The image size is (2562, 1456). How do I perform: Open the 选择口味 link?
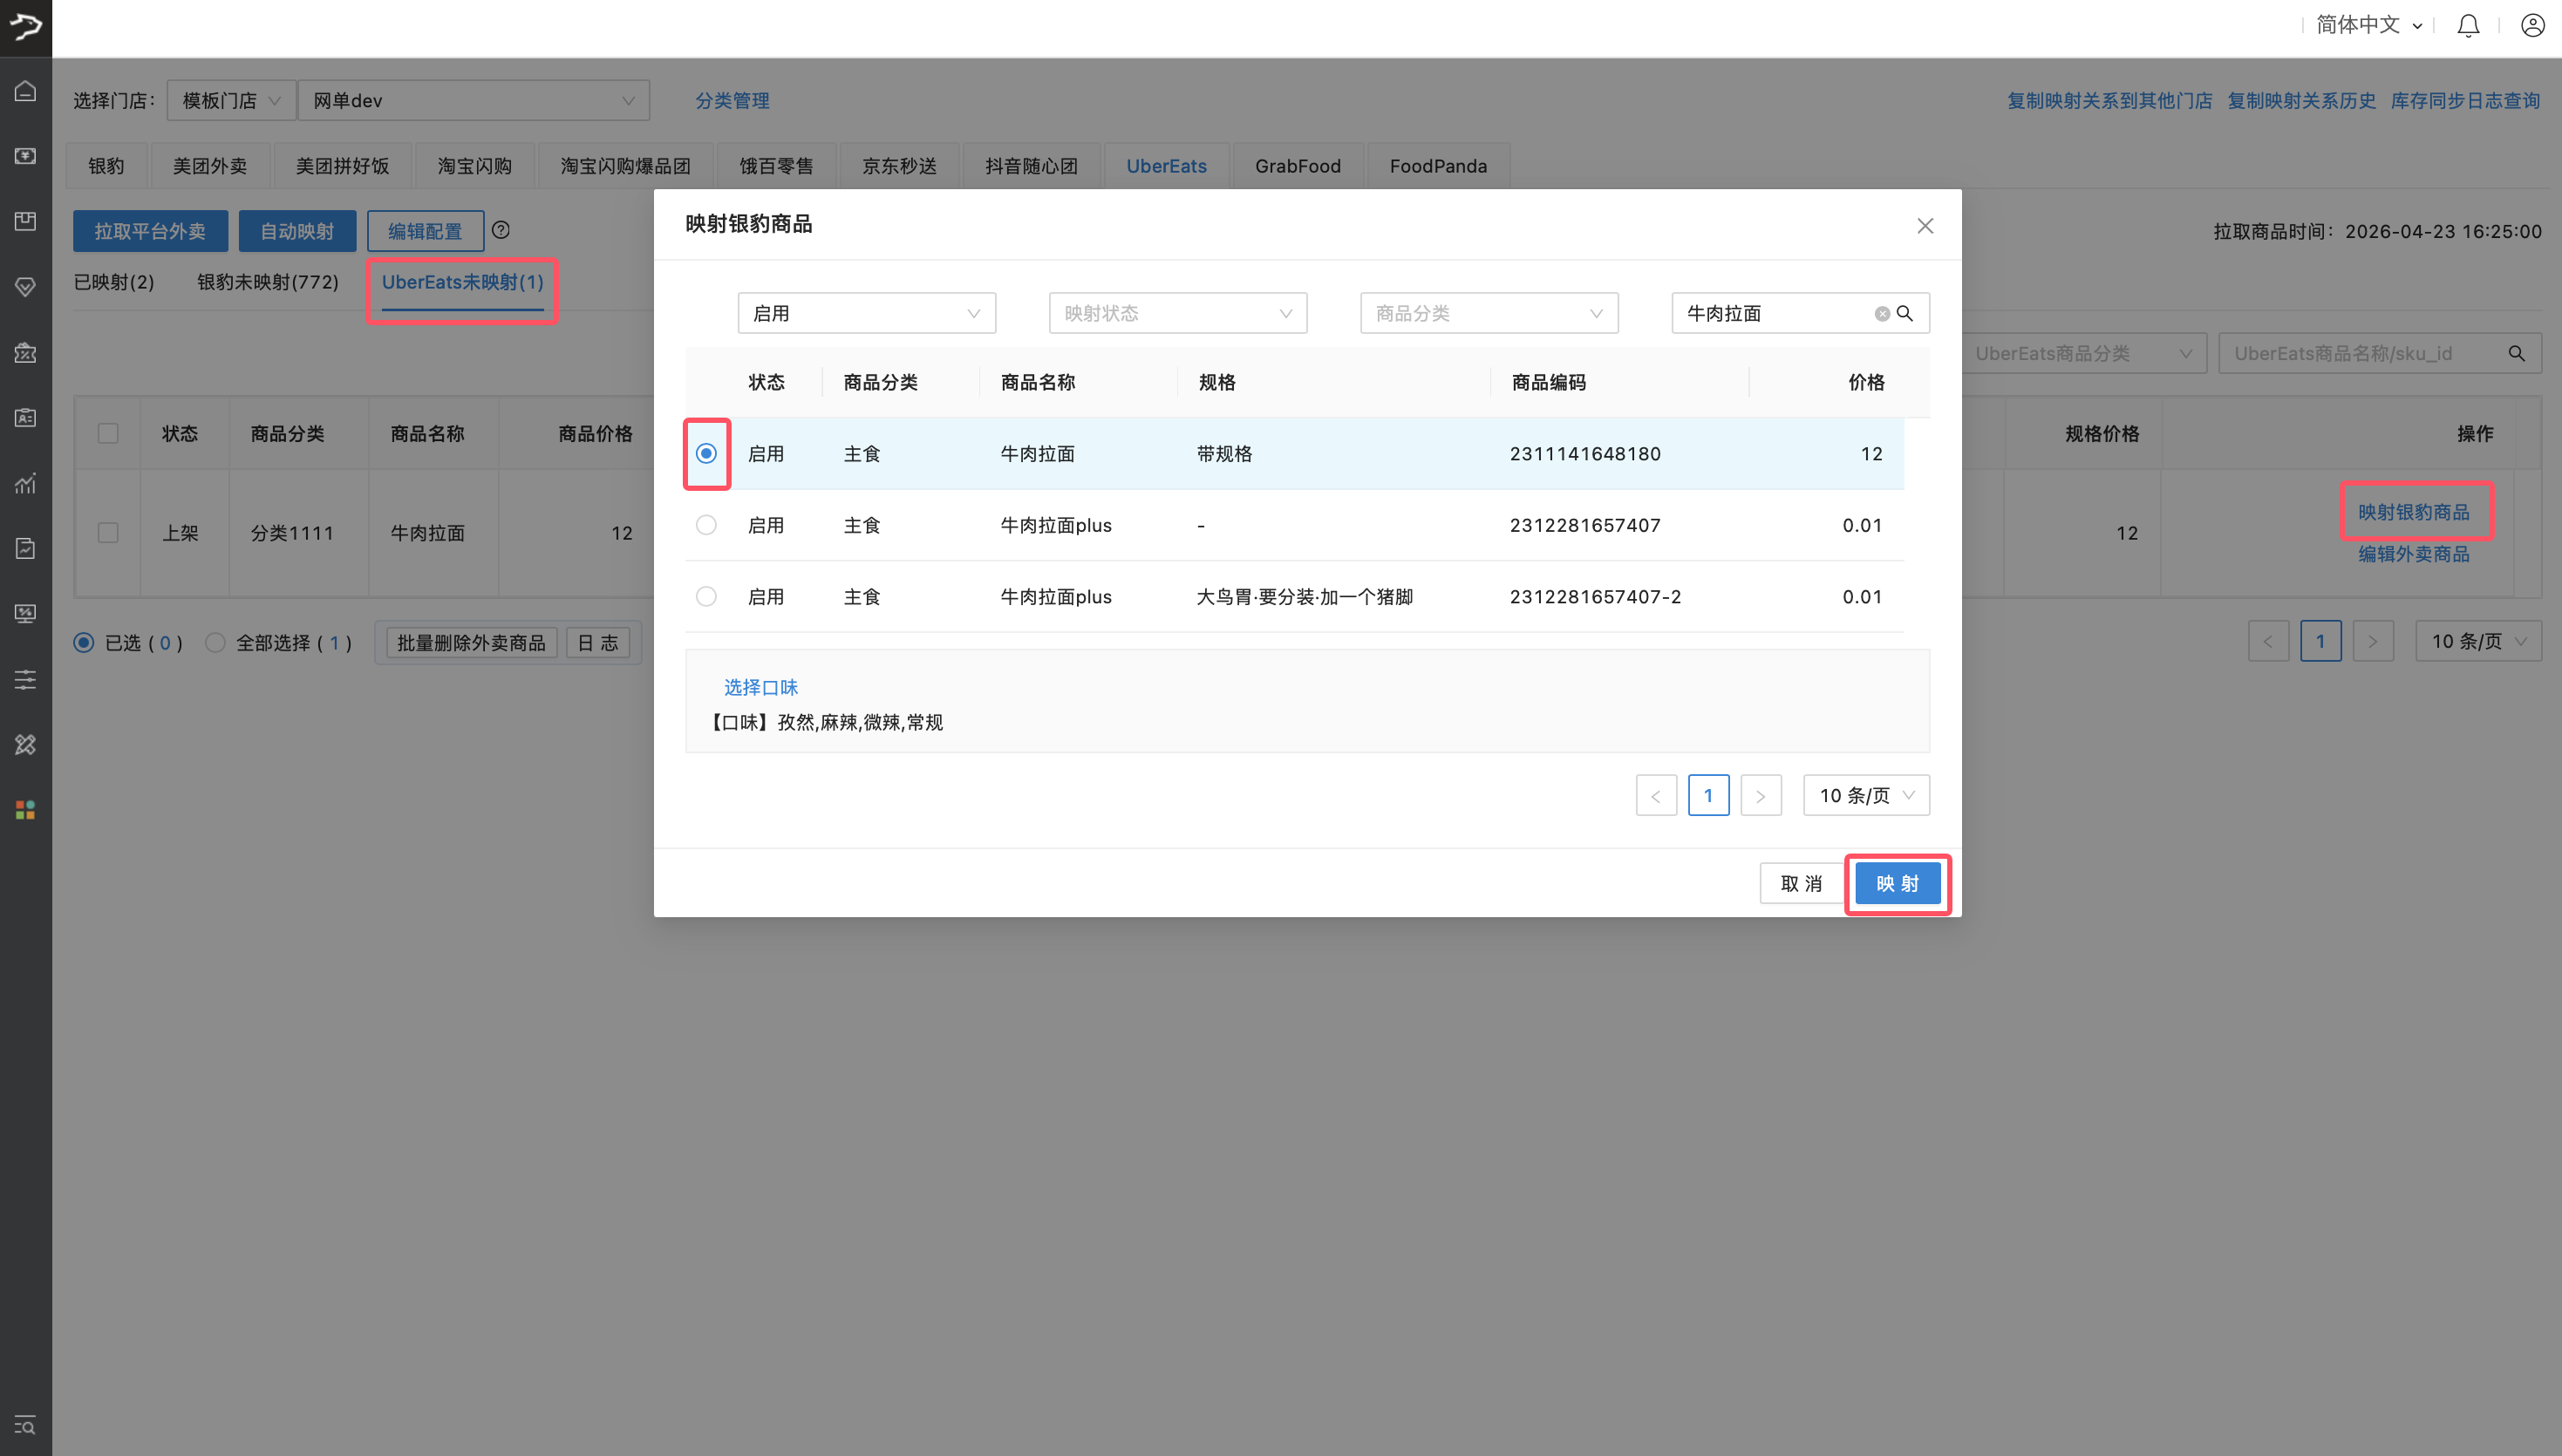point(761,687)
